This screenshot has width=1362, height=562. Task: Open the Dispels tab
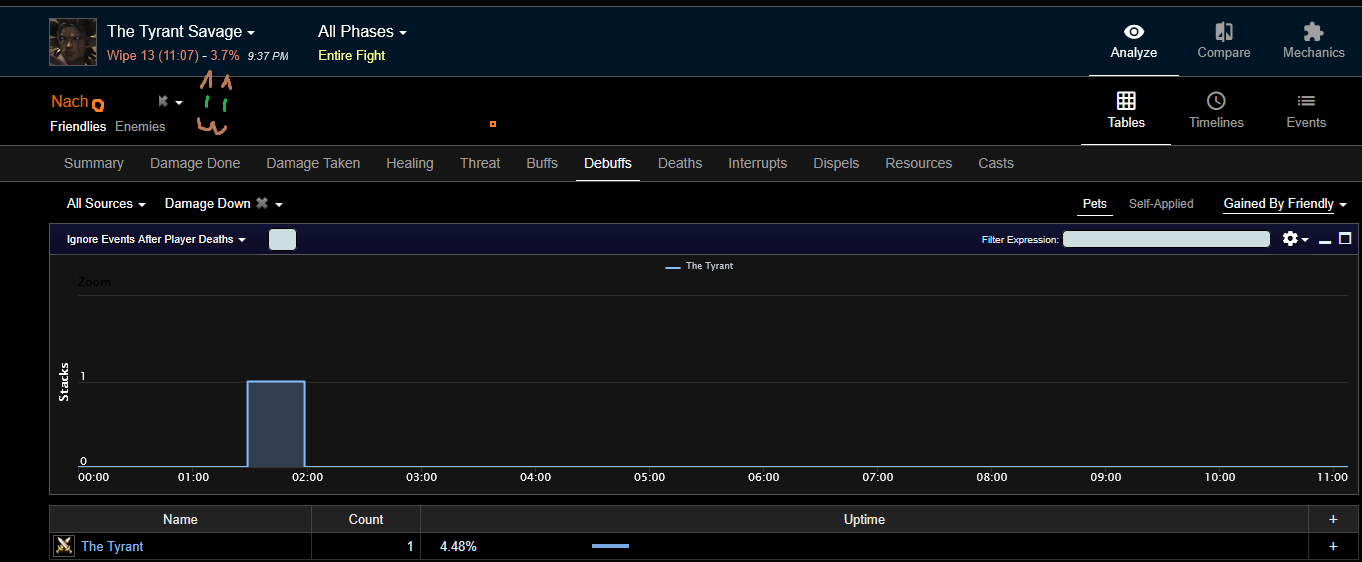coord(836,163)
